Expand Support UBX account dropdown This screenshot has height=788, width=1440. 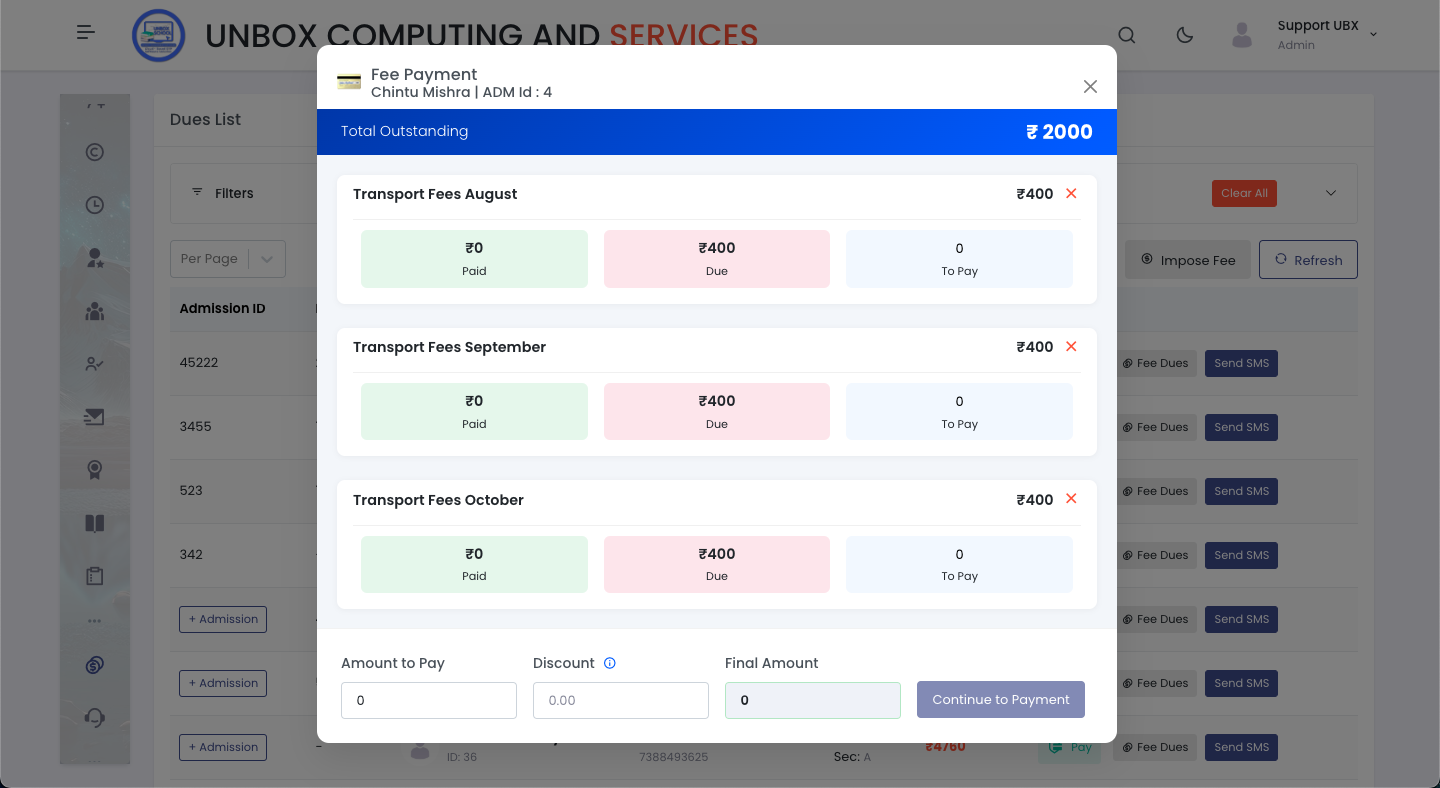tap(1373, 34)
